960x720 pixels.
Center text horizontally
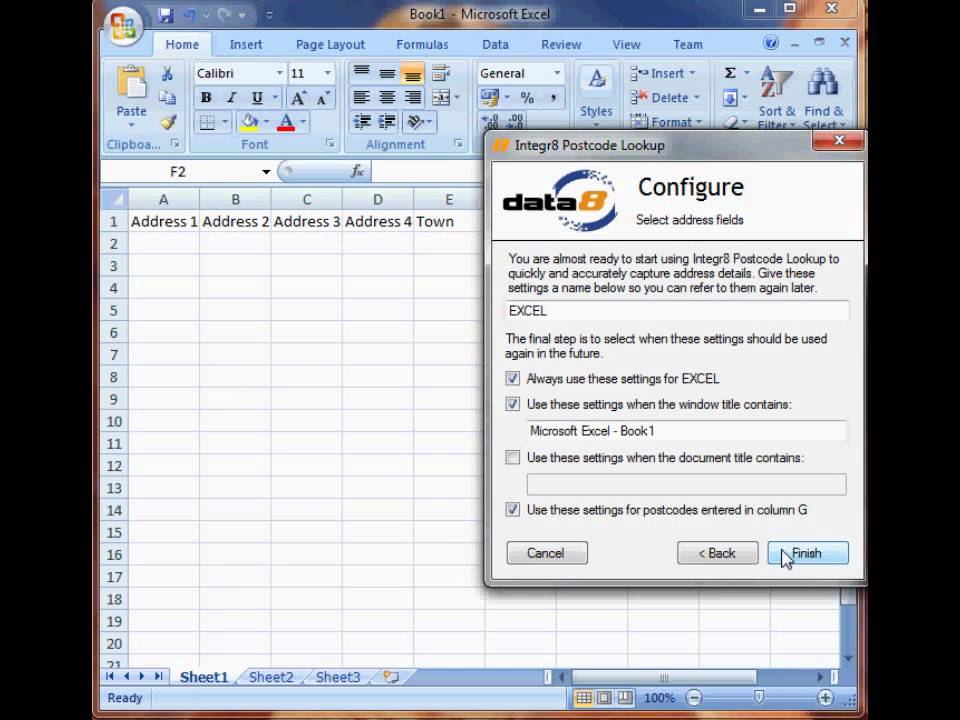tap(387, 97)
